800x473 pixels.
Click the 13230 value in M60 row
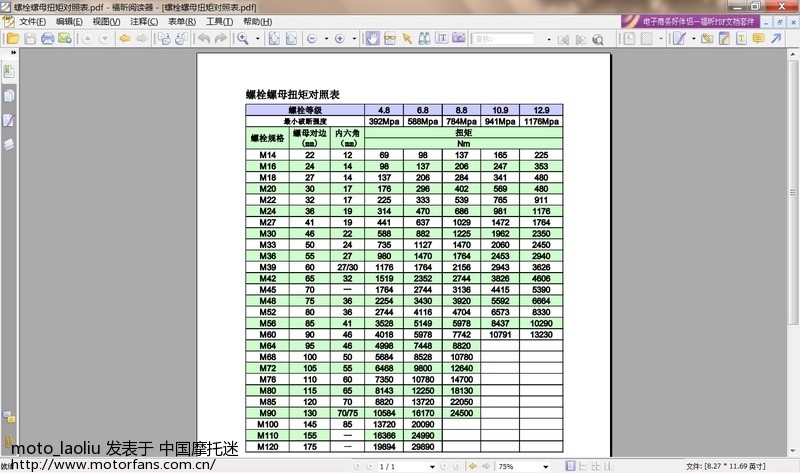(x=541, y=334)
